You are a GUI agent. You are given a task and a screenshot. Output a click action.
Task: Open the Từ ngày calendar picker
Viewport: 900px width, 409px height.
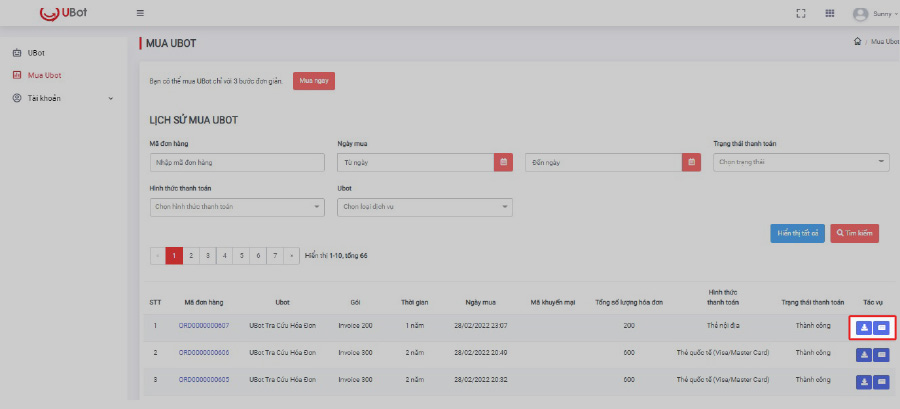[x=503, y=162]
